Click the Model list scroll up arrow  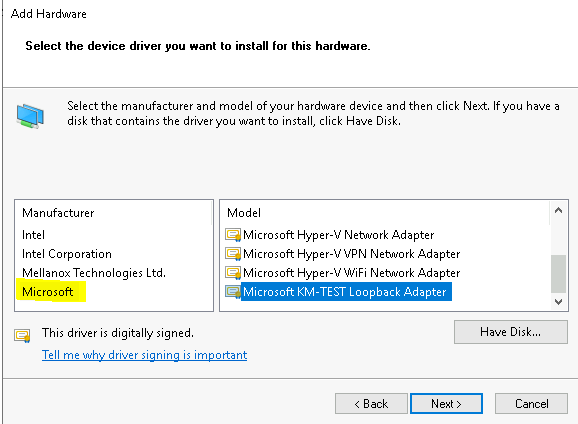(x=558, y=211)
